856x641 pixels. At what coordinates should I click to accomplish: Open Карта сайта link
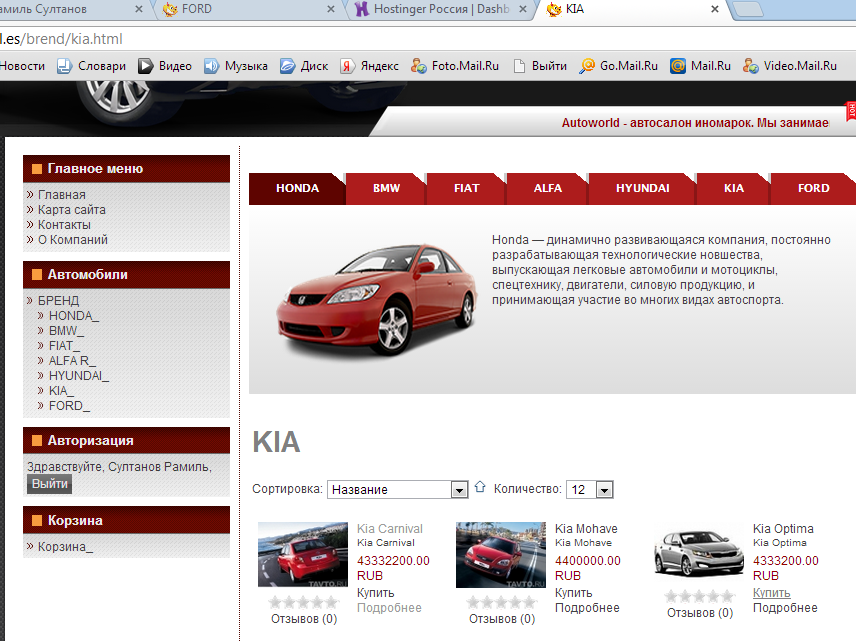[x=72, y=210]
